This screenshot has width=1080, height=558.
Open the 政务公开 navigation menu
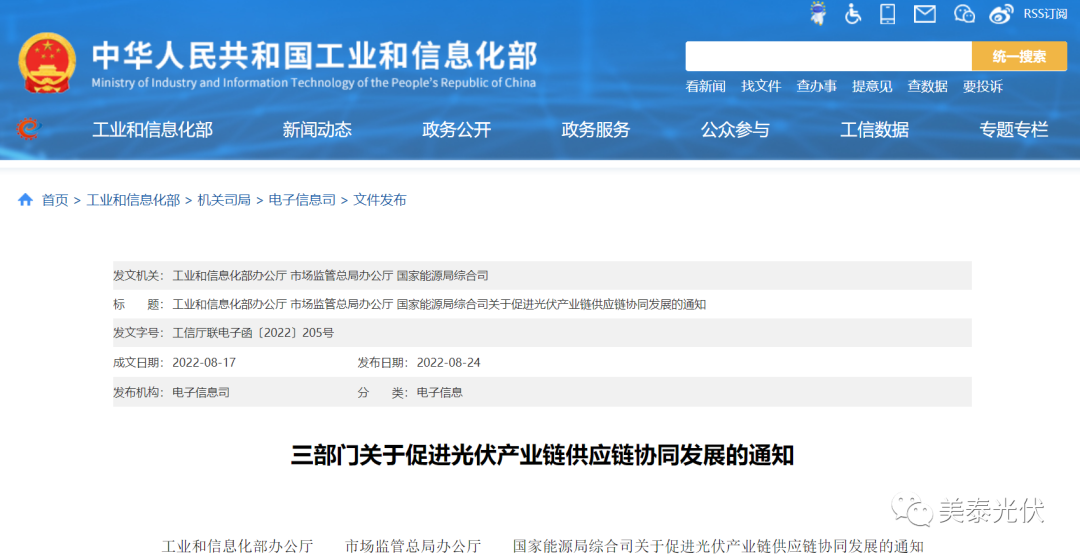[x=457, y=130]
